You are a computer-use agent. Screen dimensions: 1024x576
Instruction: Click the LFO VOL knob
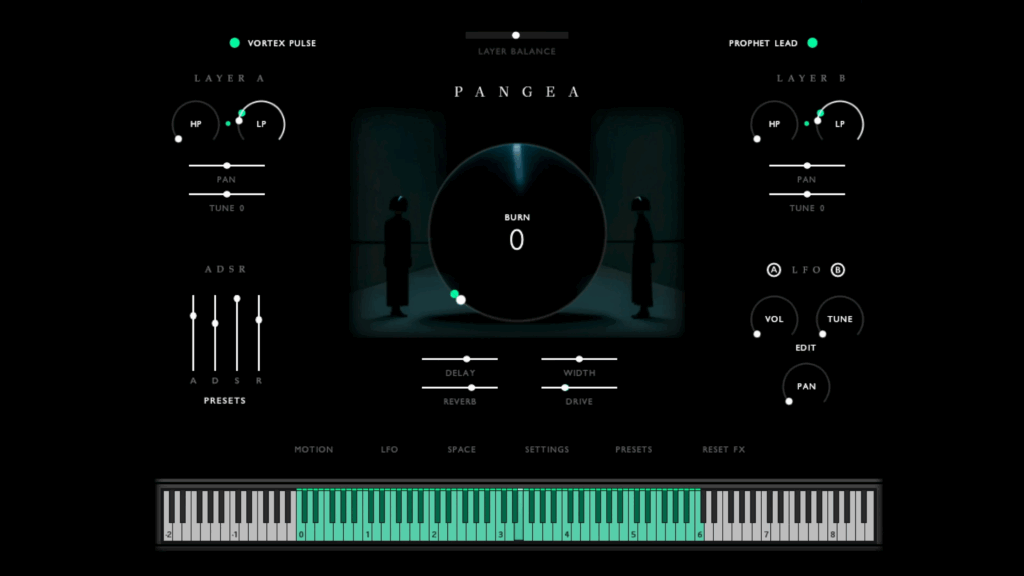(x=774, y=319)
